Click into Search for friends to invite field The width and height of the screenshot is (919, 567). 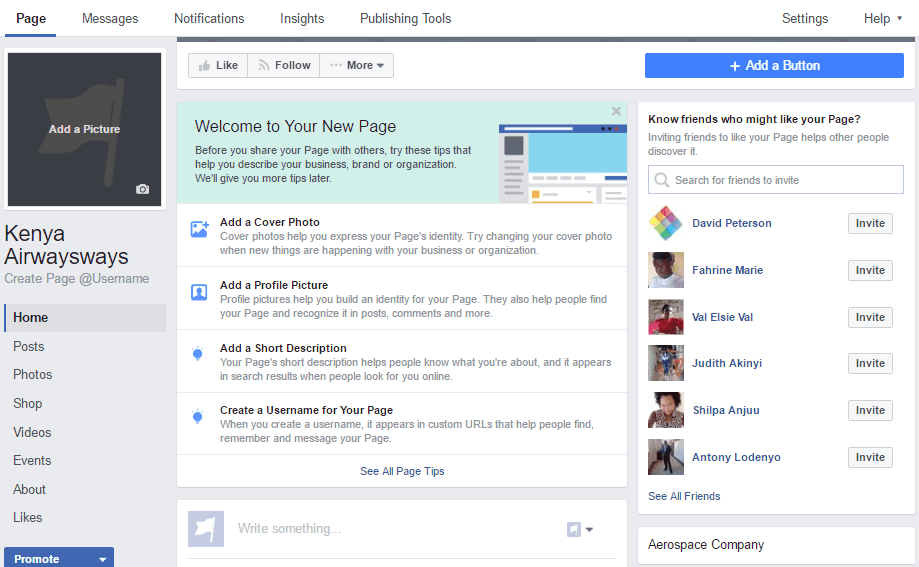(775, 179)
